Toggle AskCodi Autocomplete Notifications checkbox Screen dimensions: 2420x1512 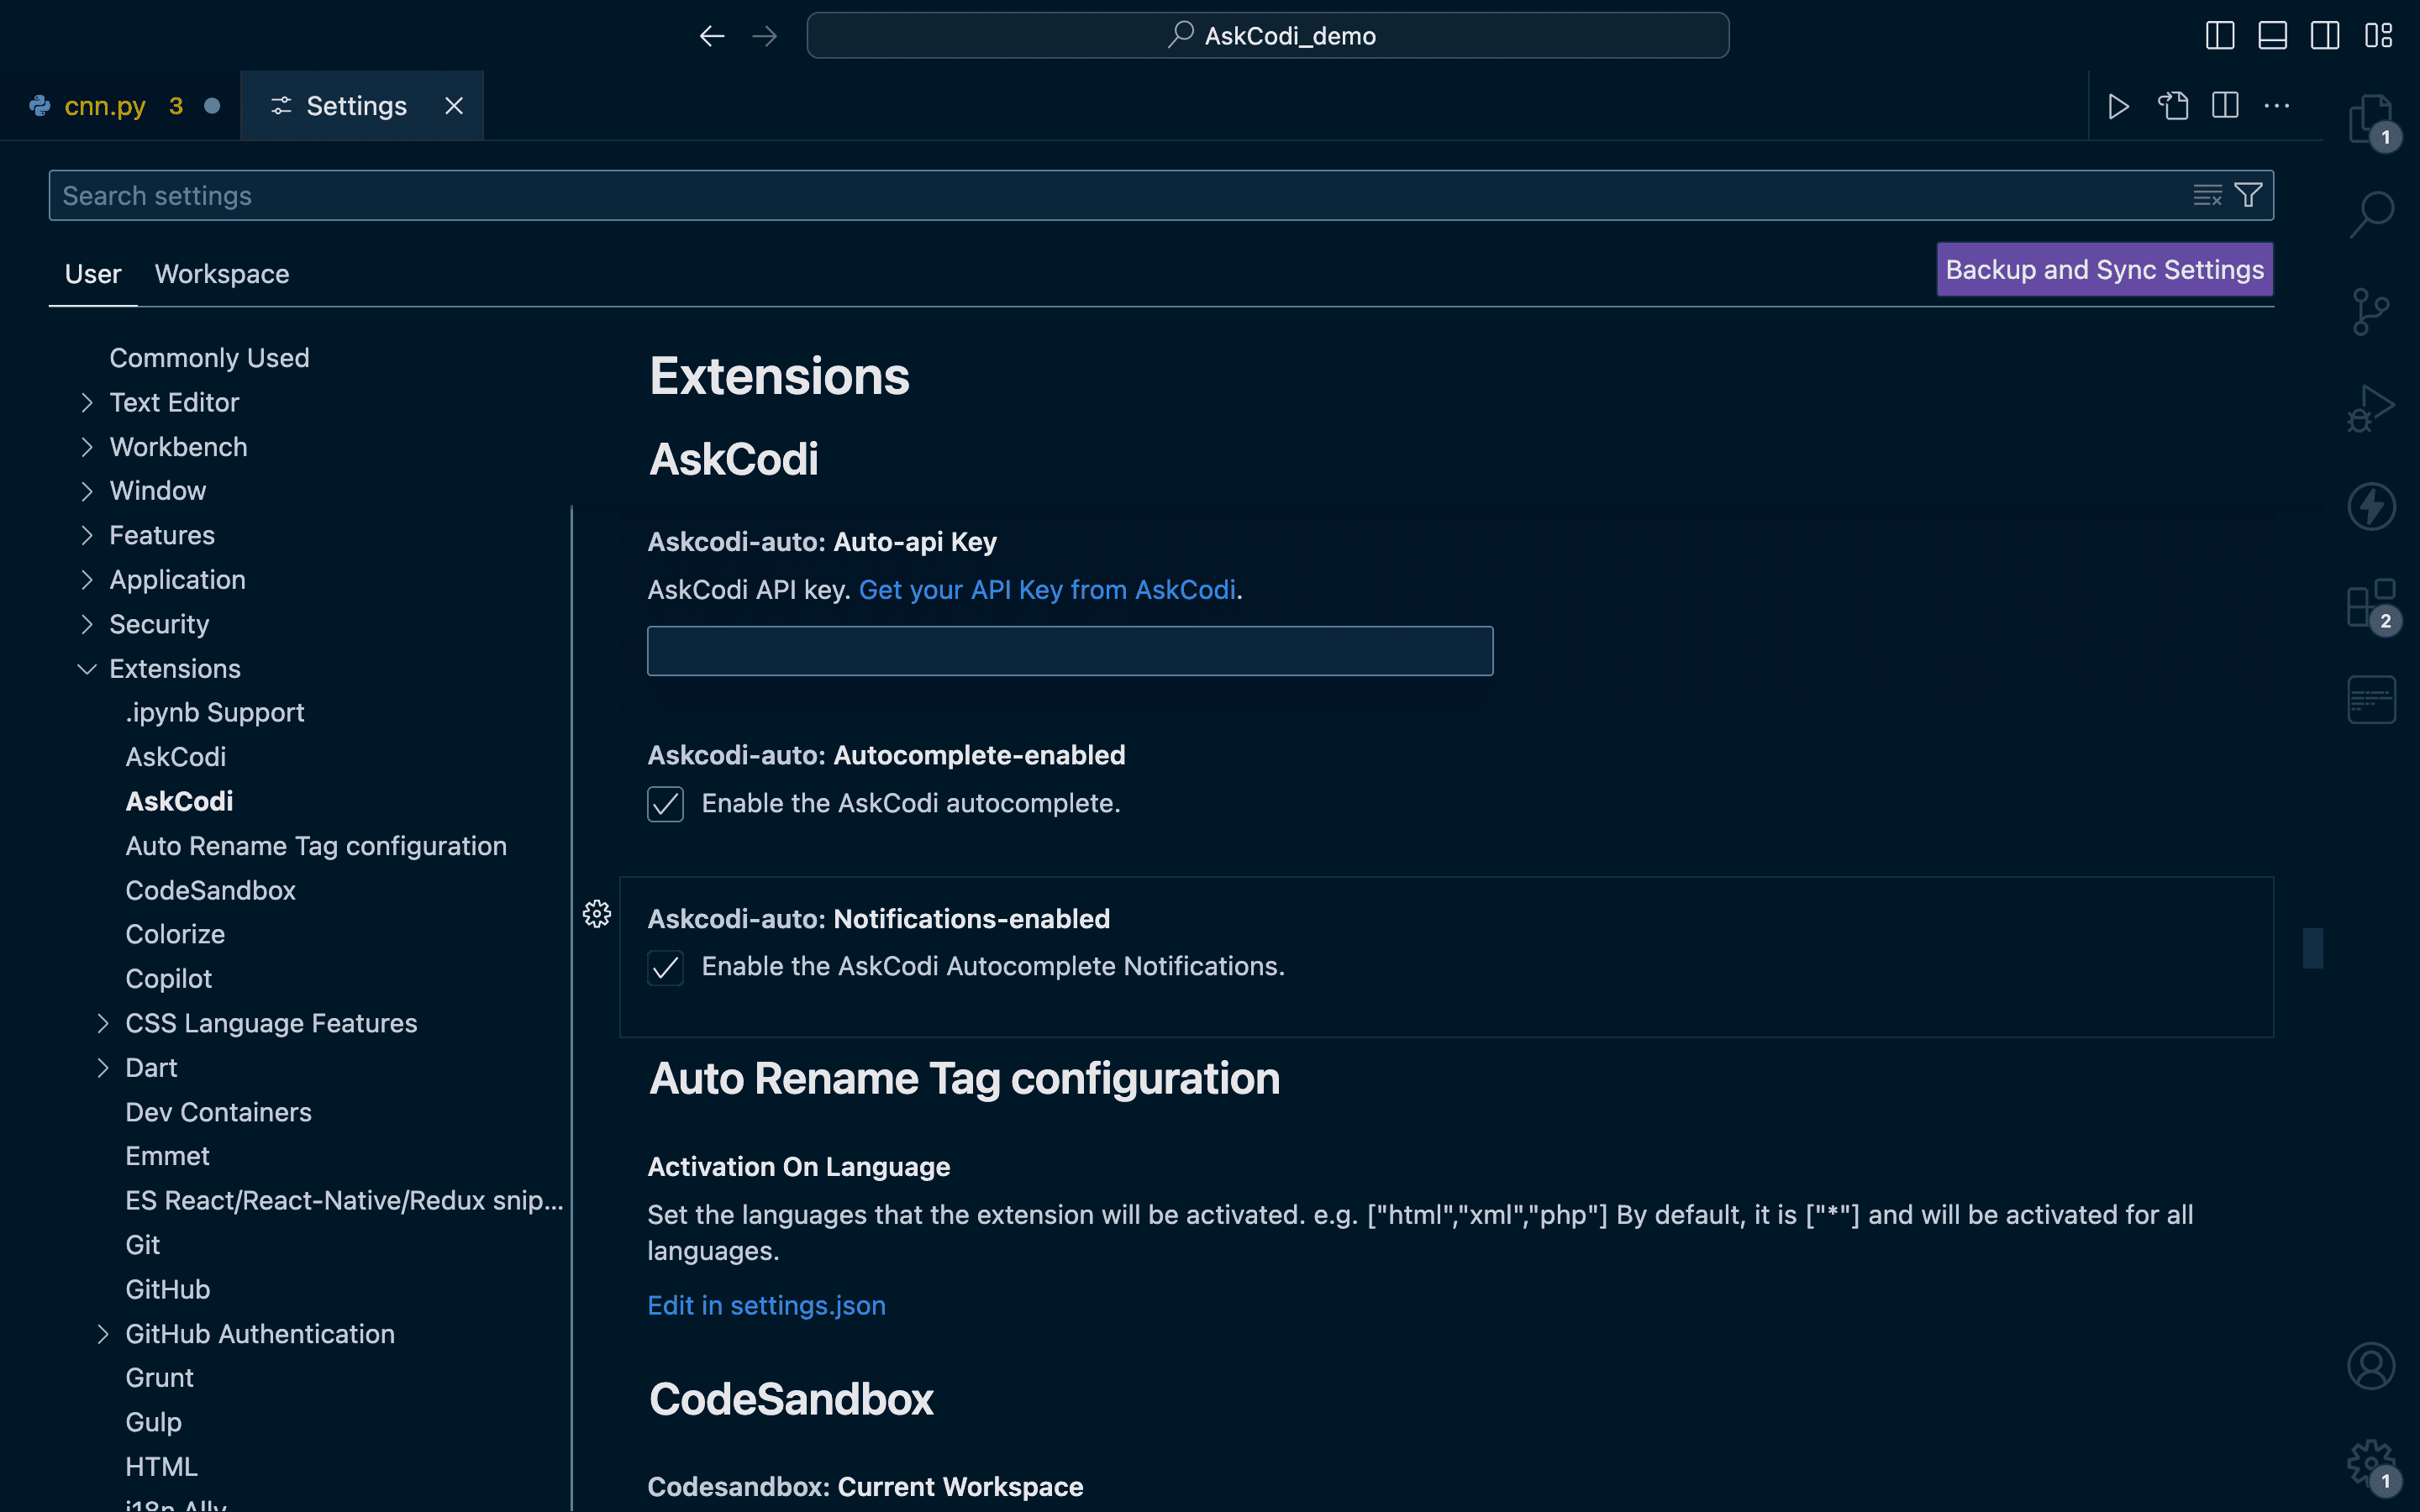665,968
